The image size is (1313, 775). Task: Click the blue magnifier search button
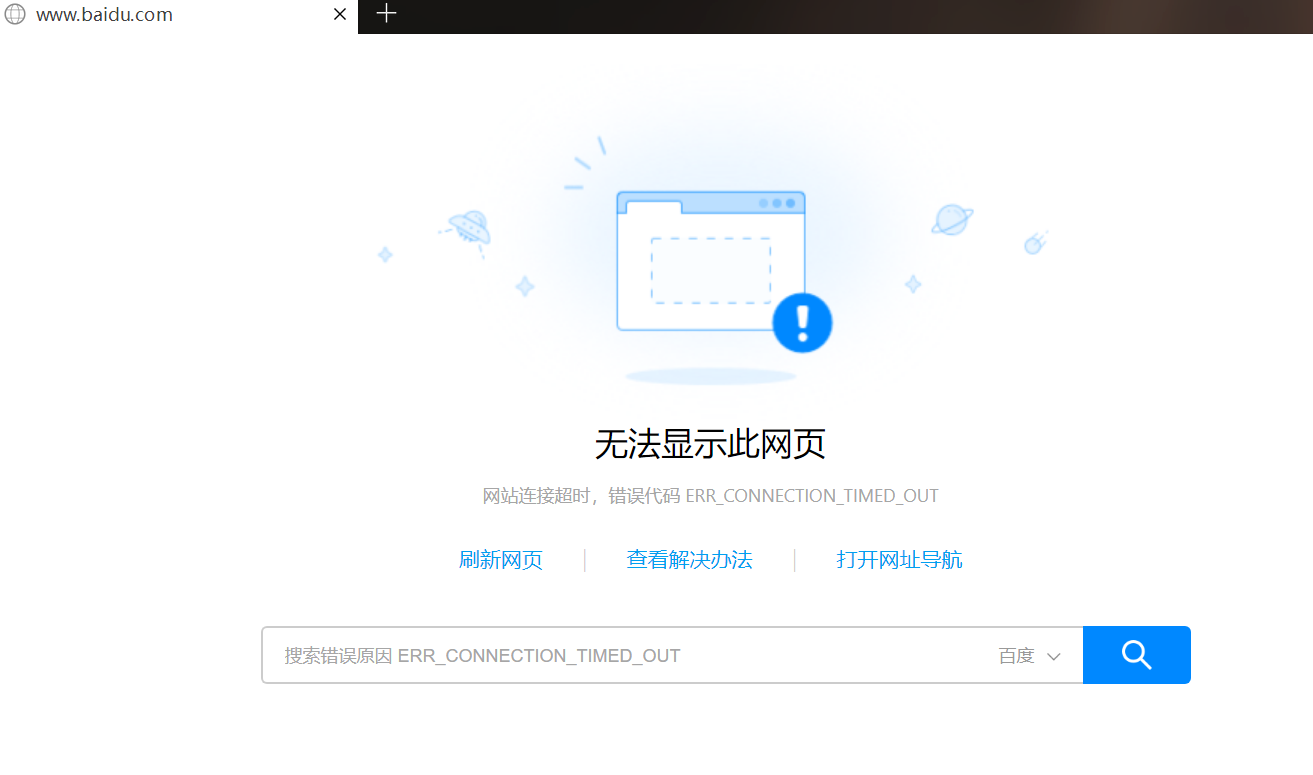[1136, 655]
